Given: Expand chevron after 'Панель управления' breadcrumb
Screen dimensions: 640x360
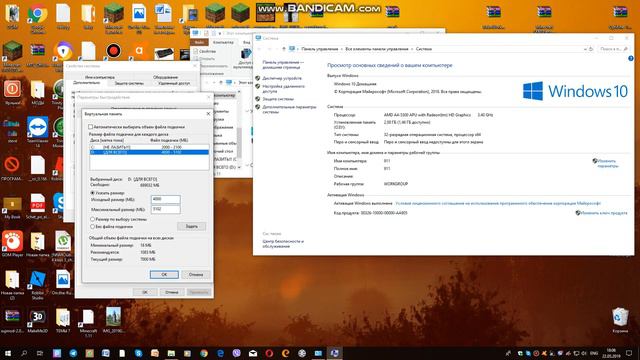Looking at the screenshot, I should 342,49.
